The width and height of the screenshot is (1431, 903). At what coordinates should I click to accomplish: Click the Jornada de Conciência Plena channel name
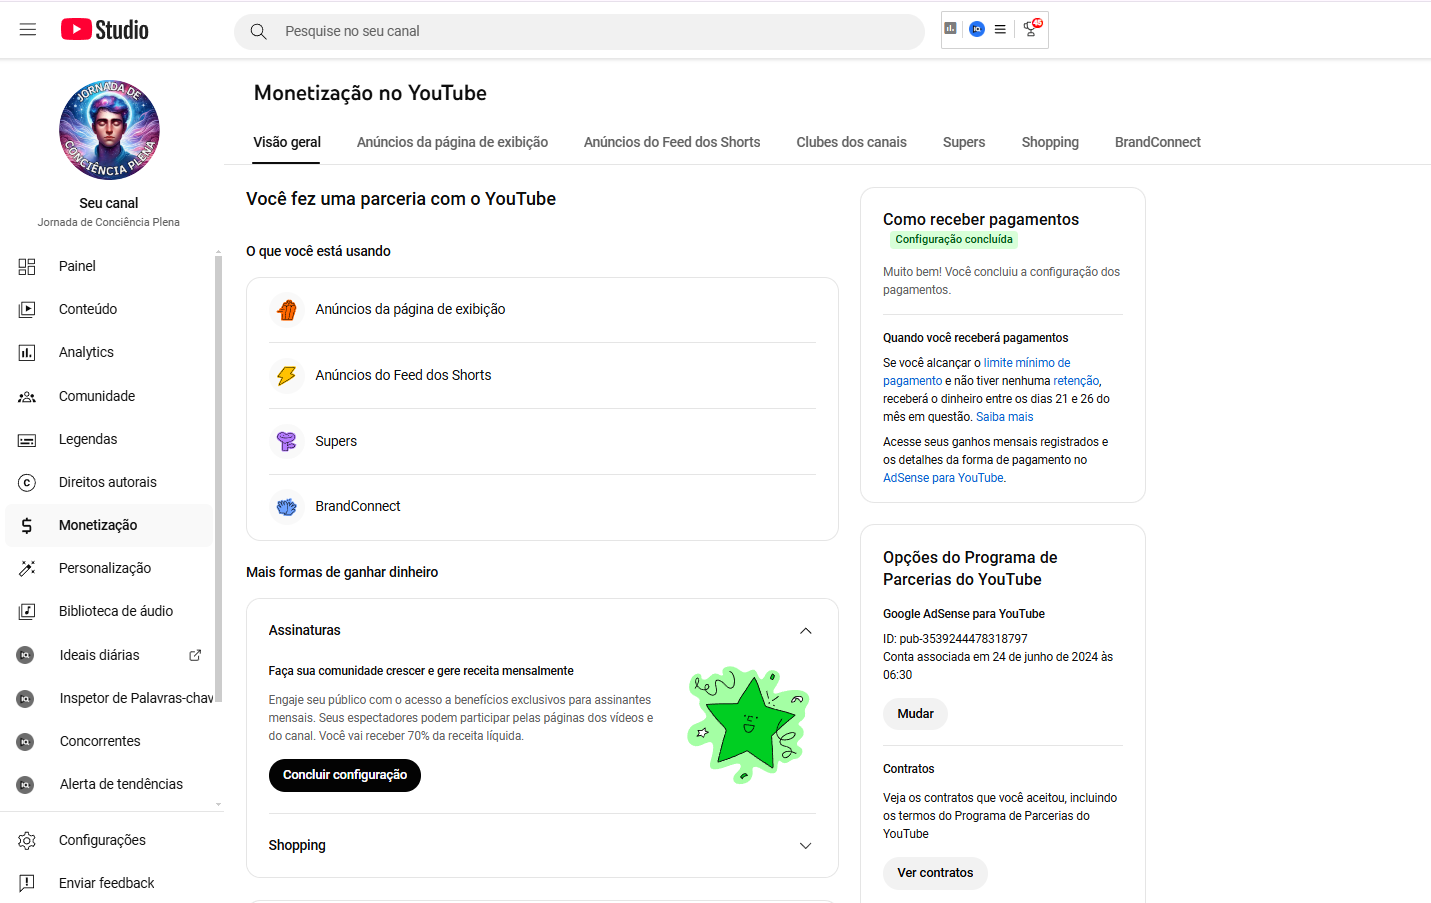(x=109, y=222)
